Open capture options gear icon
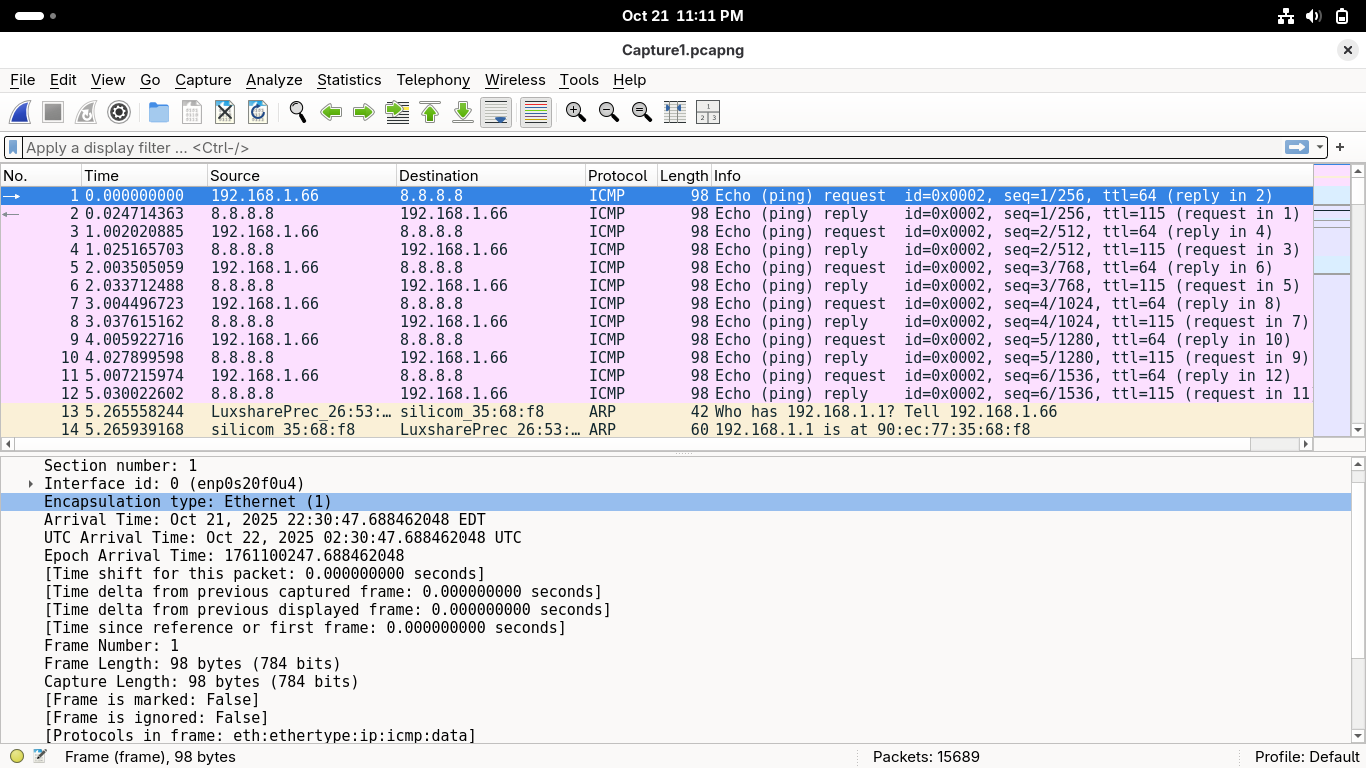This screenshot has width=1366, height=768. [x=119, y=113]
